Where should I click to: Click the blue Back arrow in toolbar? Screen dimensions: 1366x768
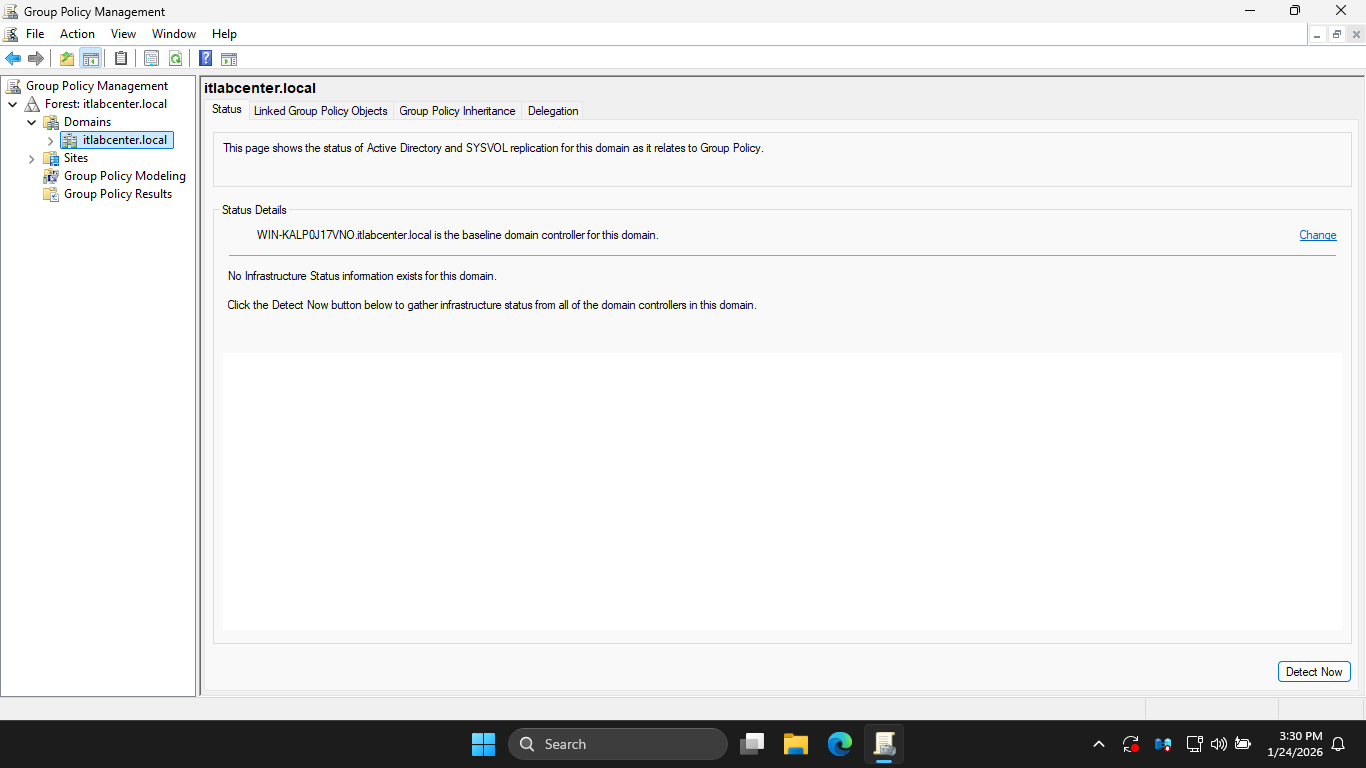click(x=13, y=59)
